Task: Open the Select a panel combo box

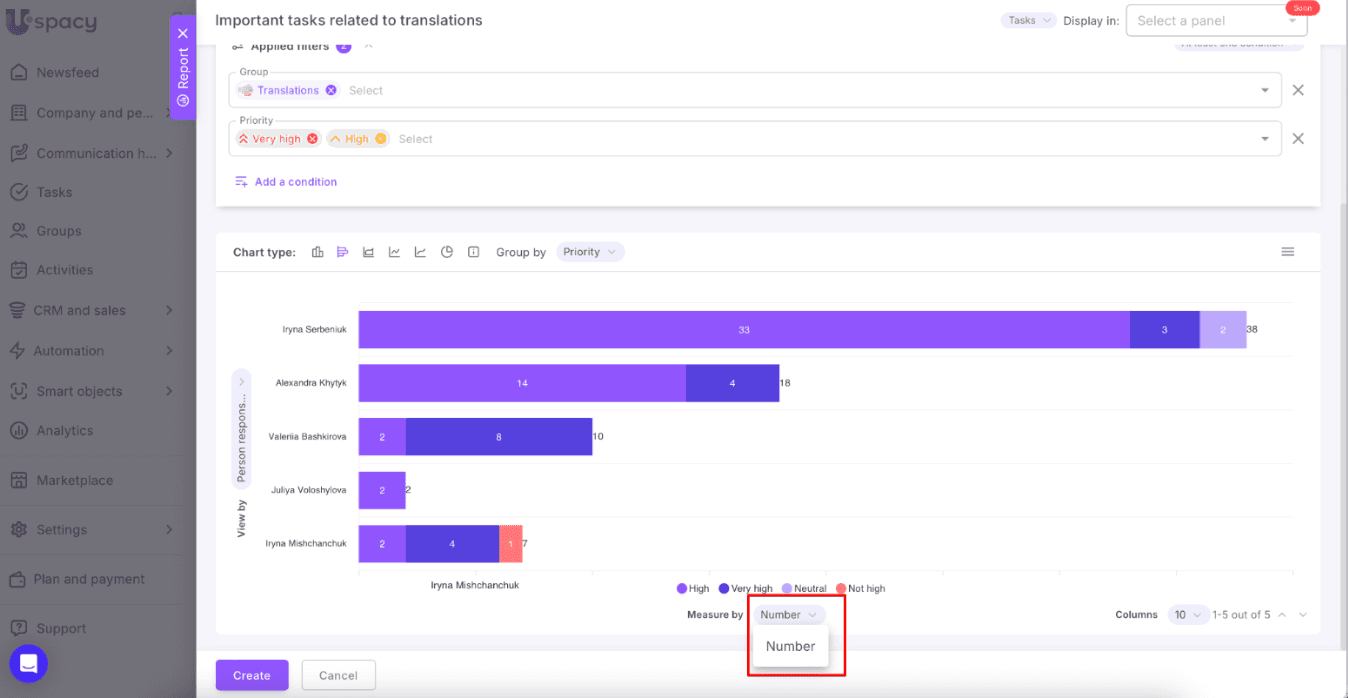Action: [1216, 20]
